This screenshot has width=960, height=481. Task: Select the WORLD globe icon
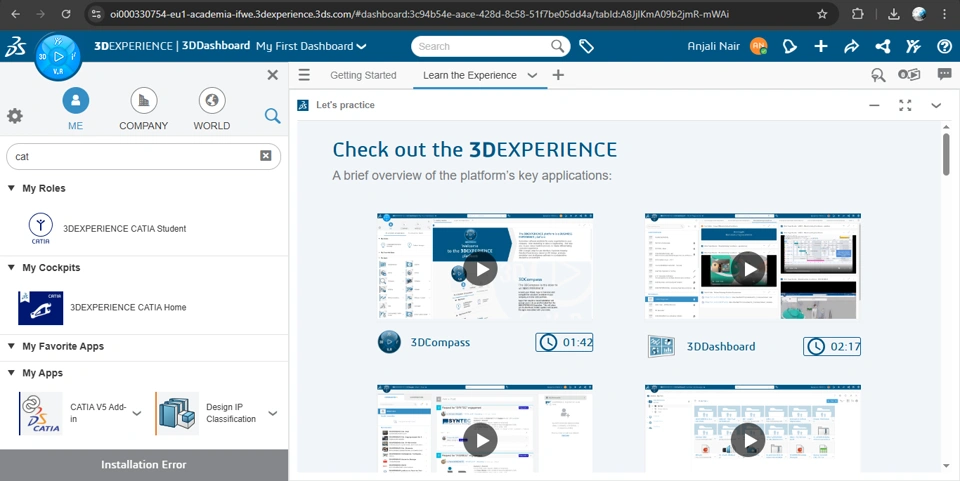[212, 100]
